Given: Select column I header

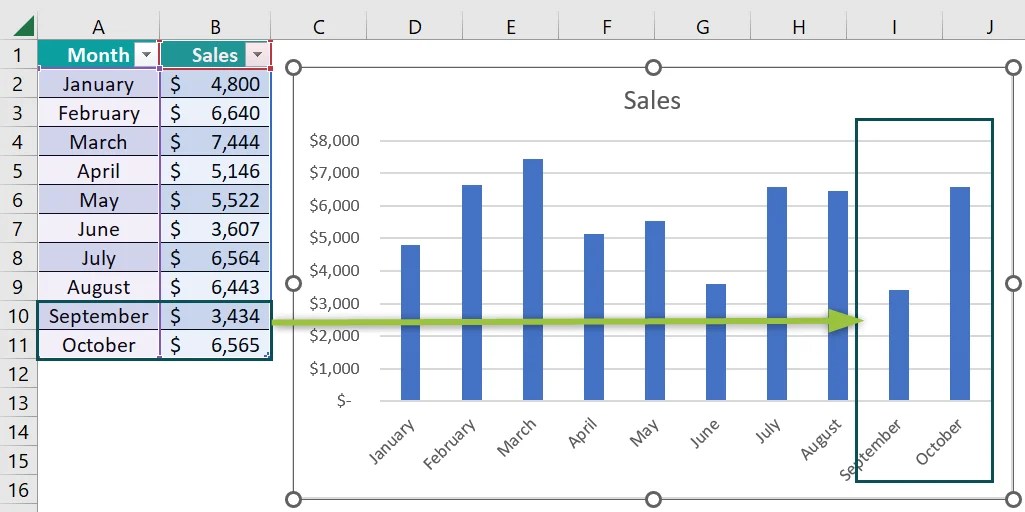Looking at the screenshot, I should coord(895,26).
